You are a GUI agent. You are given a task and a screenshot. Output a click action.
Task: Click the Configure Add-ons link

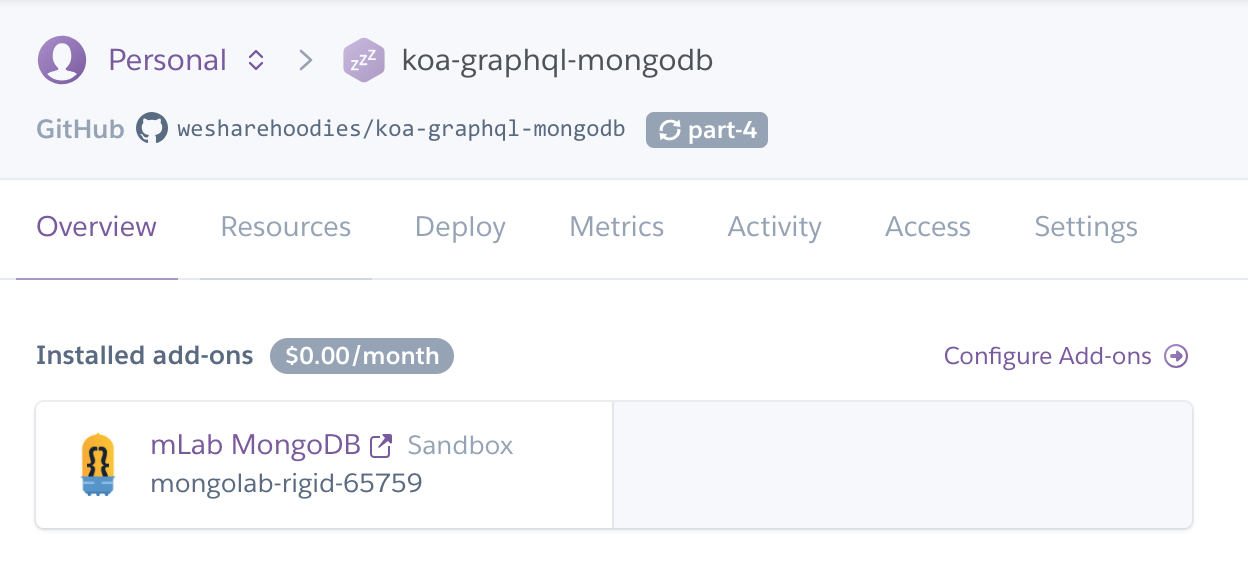(x=1048, y=356)
